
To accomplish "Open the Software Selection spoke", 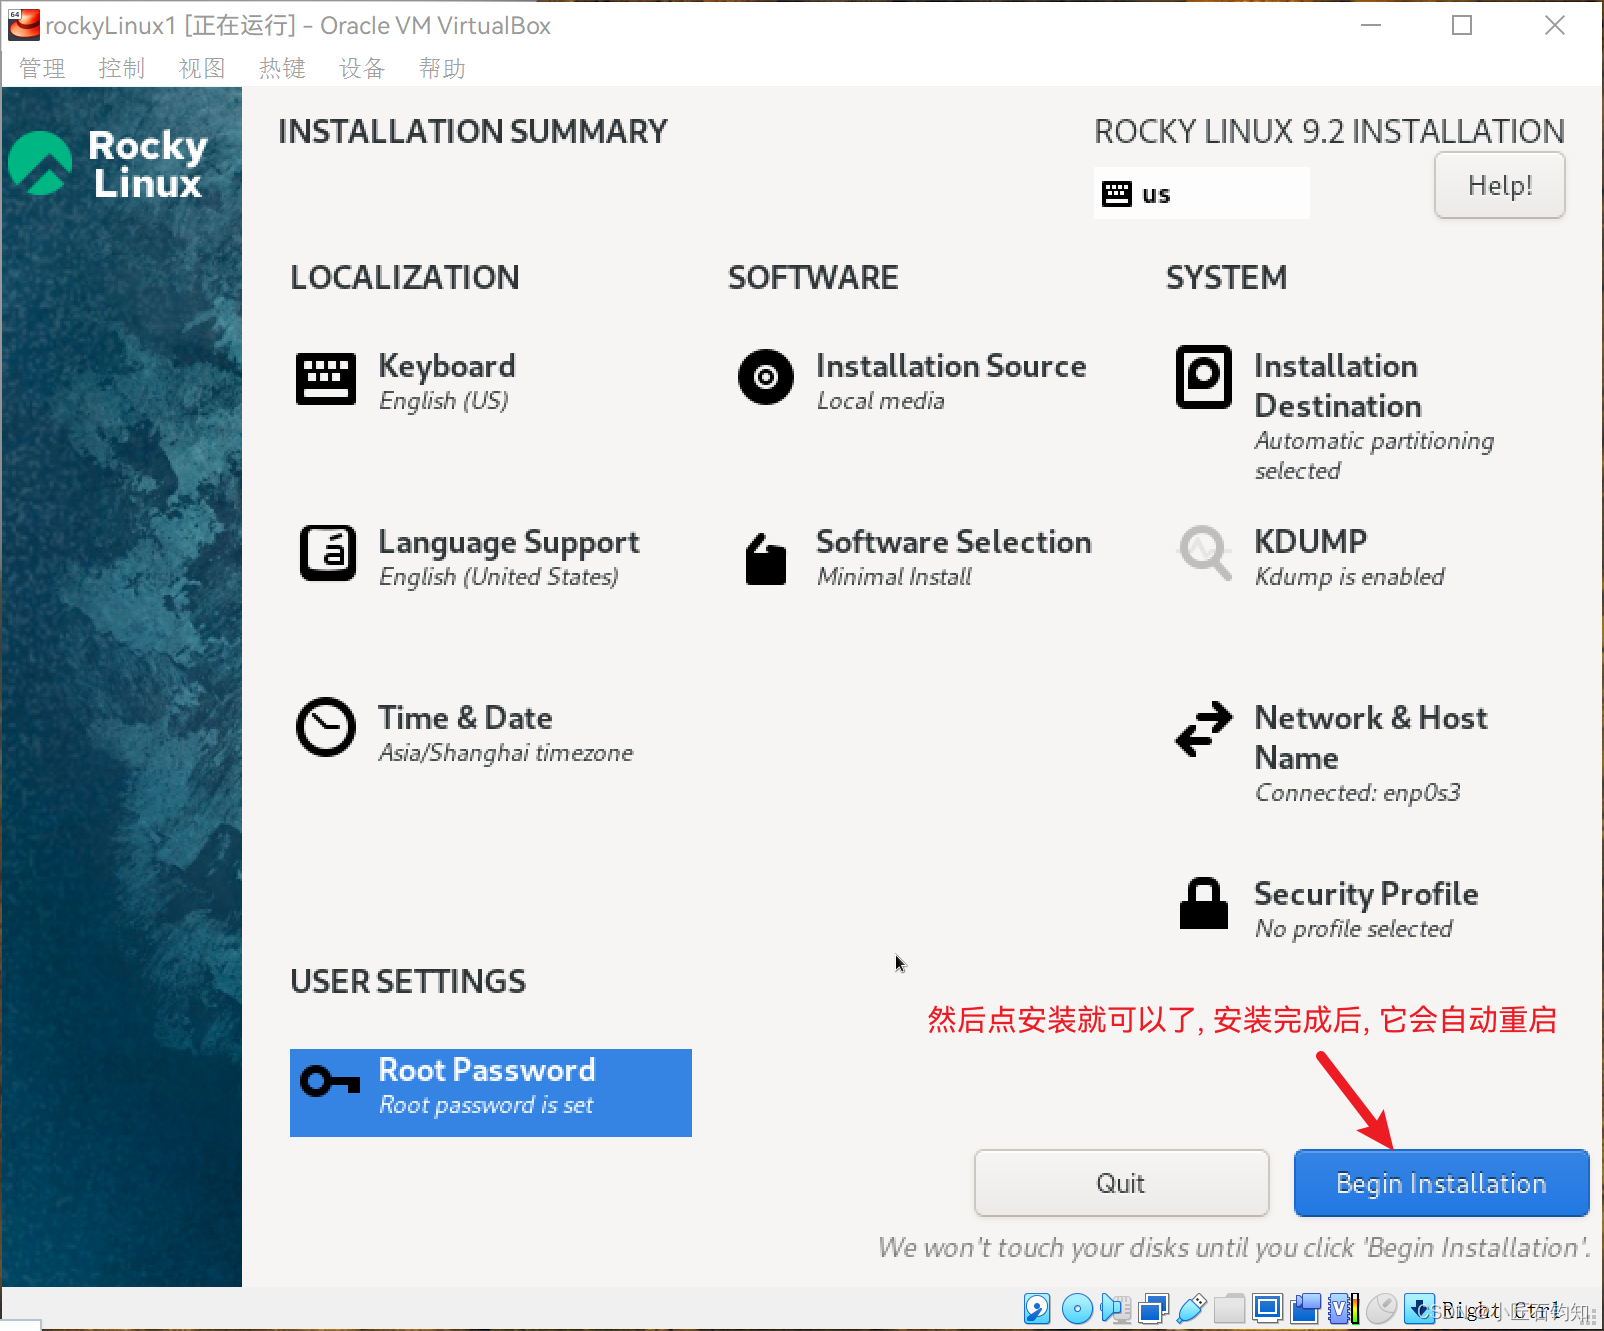I will (954, 541).
